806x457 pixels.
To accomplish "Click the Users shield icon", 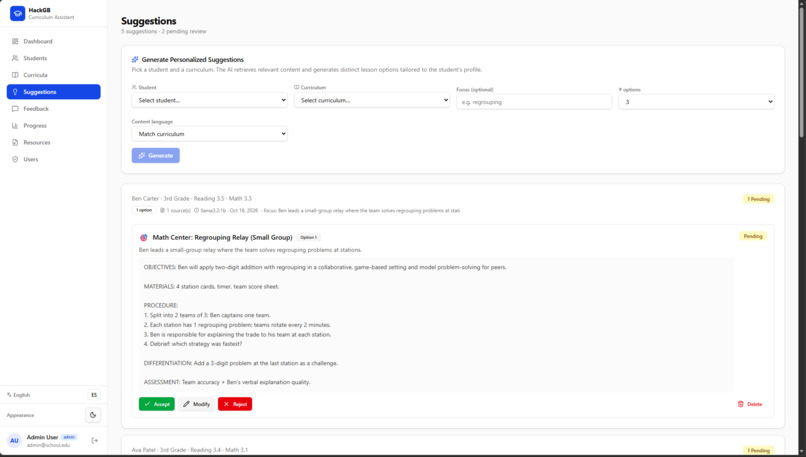I will pyautogui.click(x=15, y=159).
